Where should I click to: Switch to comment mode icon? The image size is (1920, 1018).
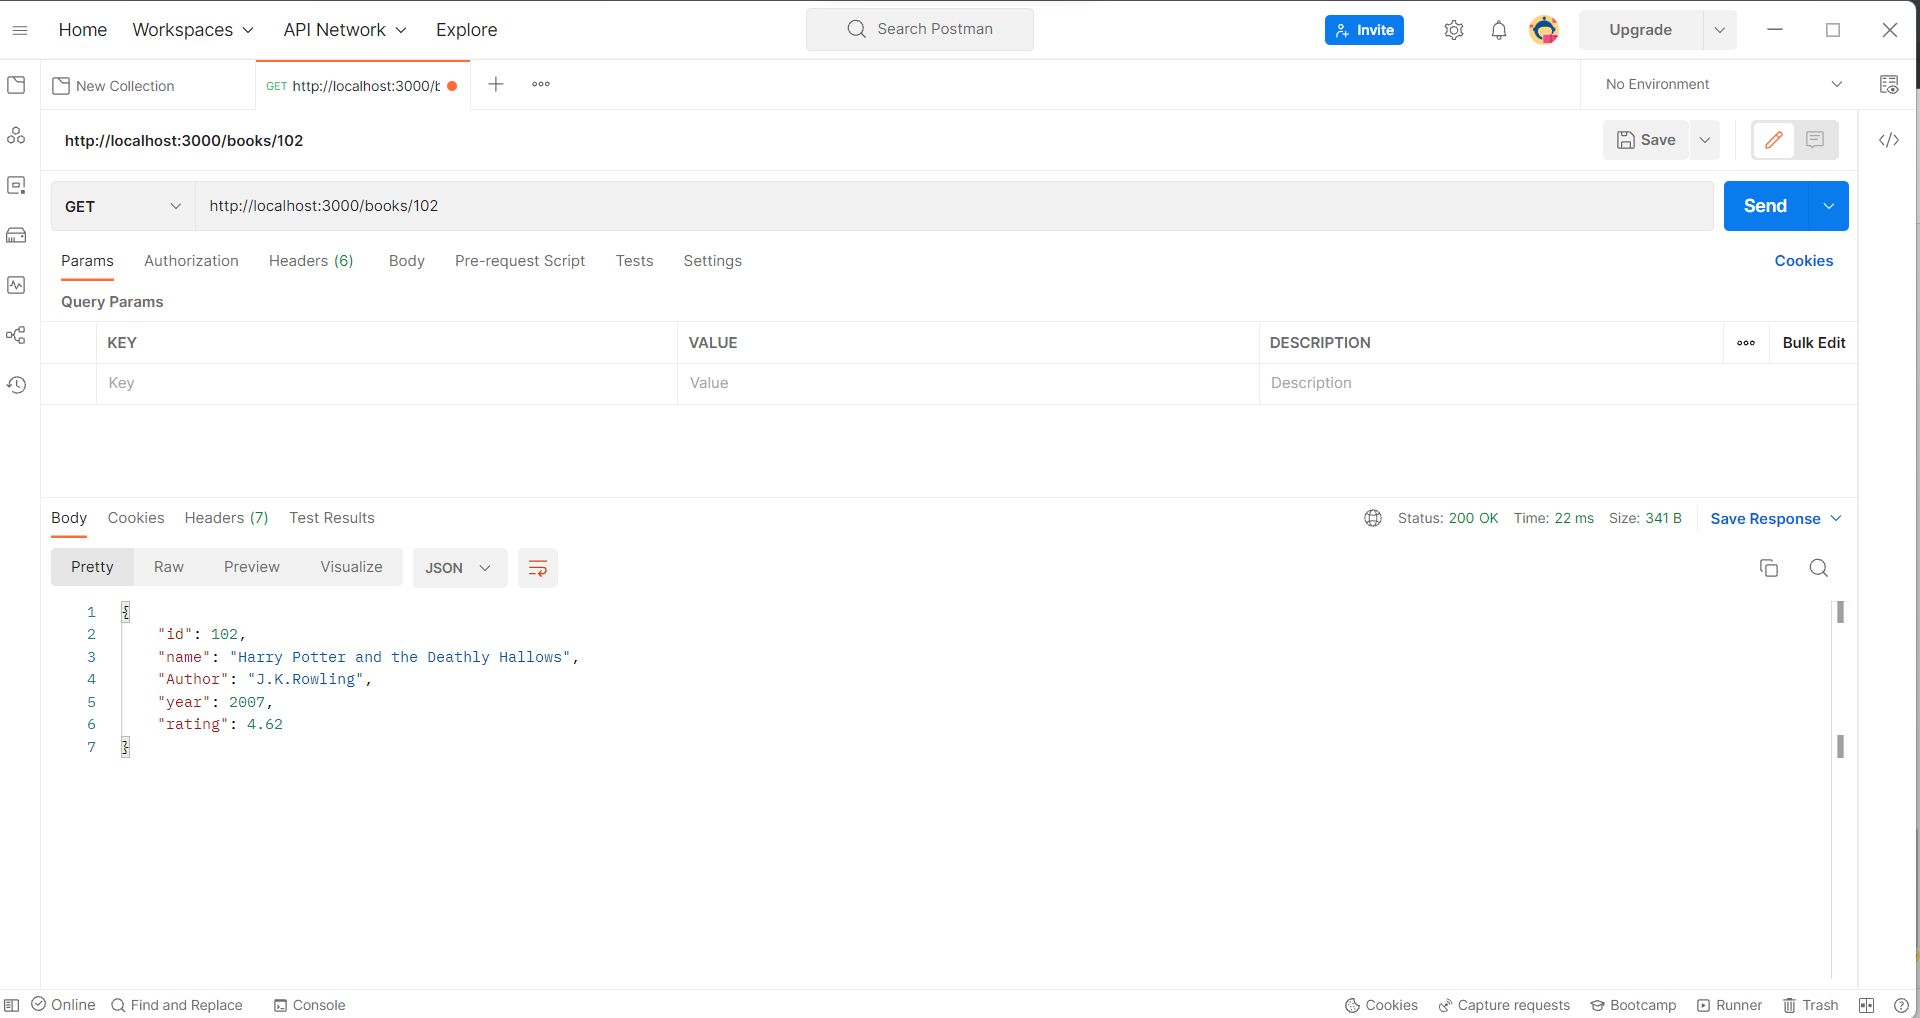tap(1815, 140)
